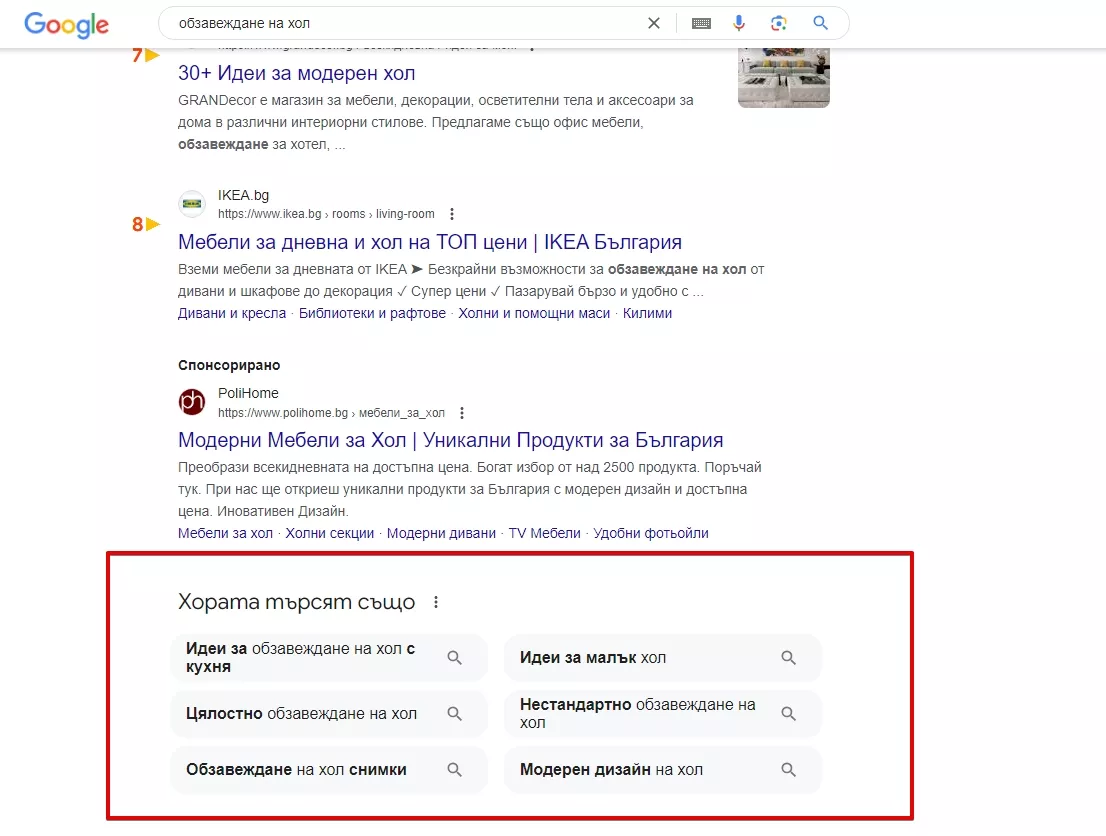The height and width of the screenshot is (836, 1106).
Task: Click magnifier icon on 'Цялостно обзавеждане' suggestion
Action: point(455,714)
